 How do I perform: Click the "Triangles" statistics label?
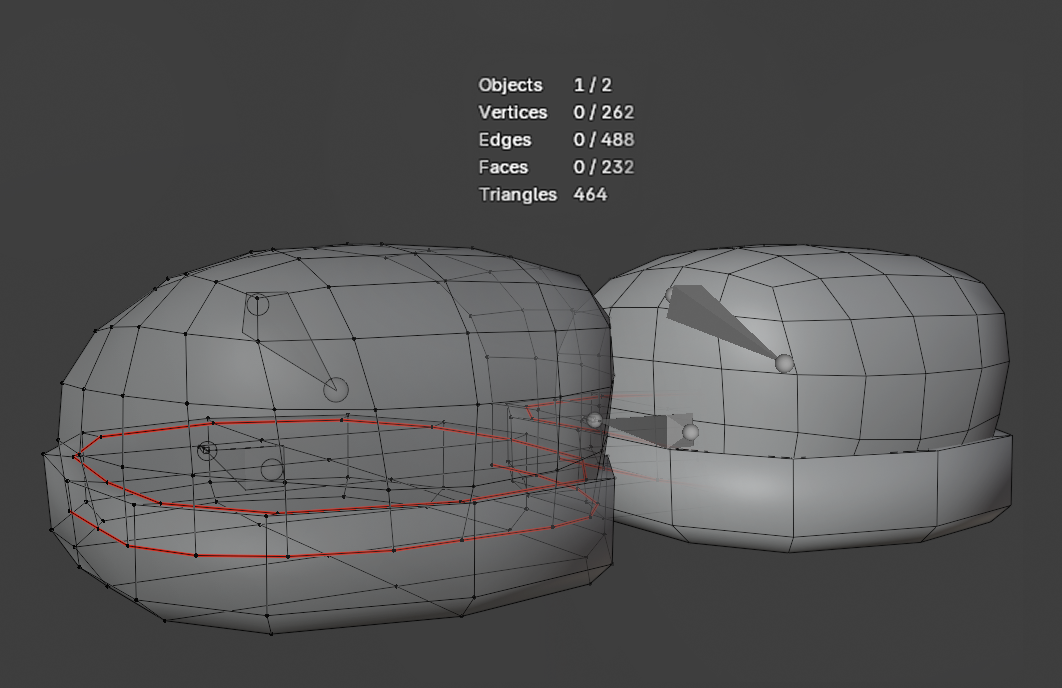click(517, 195)
